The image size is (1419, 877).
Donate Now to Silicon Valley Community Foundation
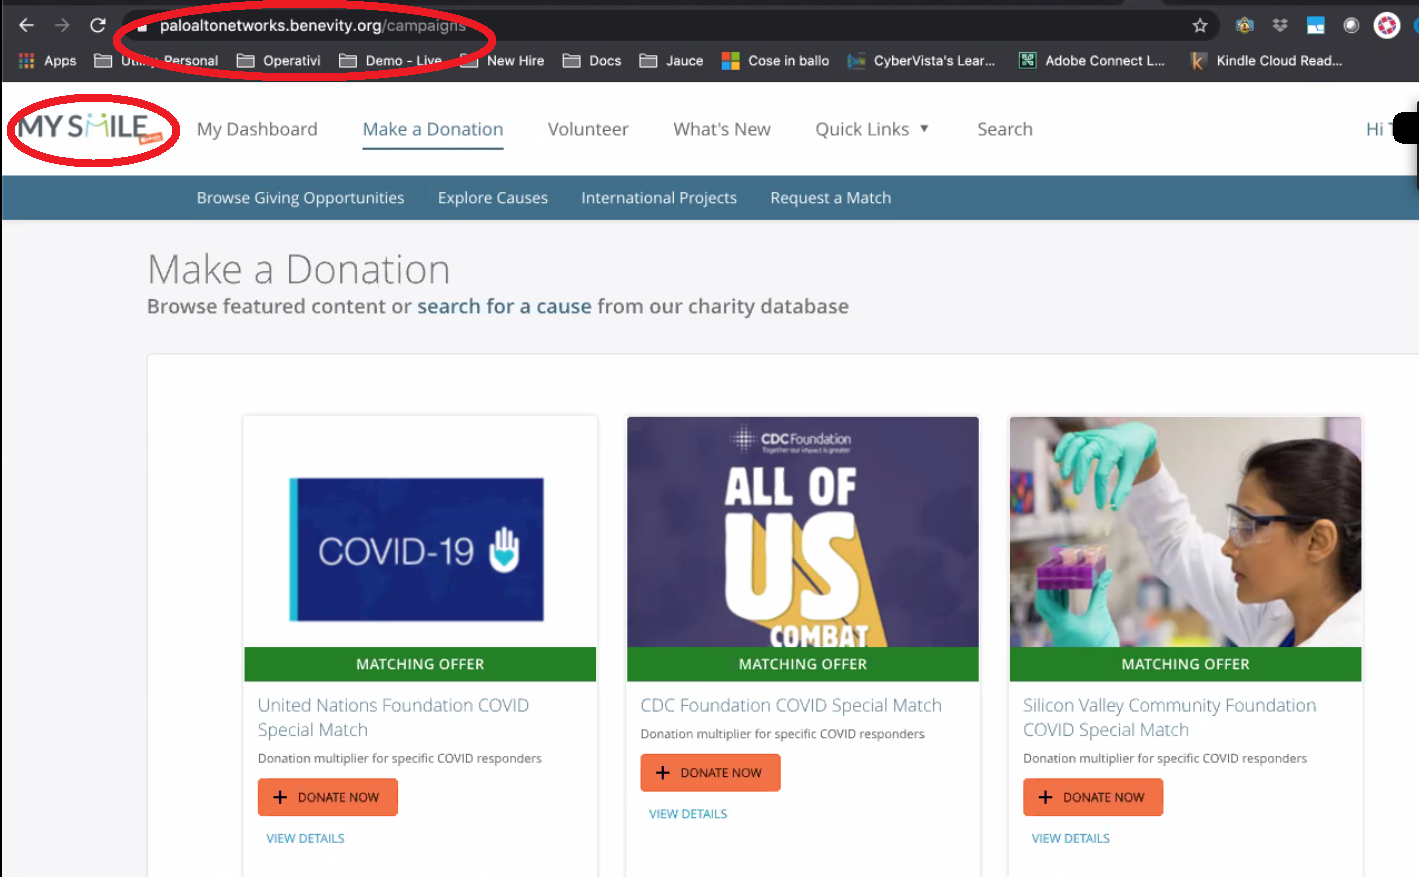point(1093,797)
